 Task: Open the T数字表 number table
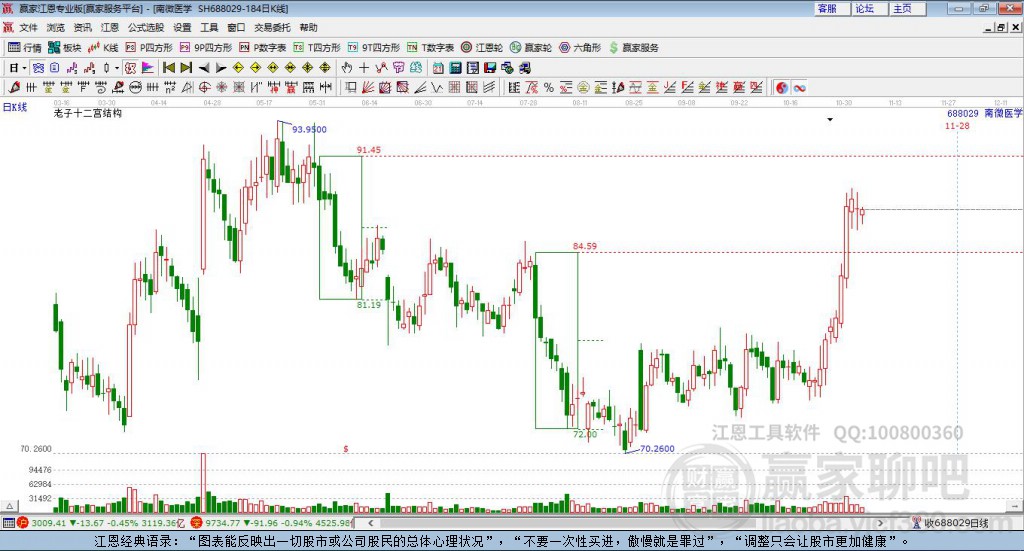tap(430, 48)
